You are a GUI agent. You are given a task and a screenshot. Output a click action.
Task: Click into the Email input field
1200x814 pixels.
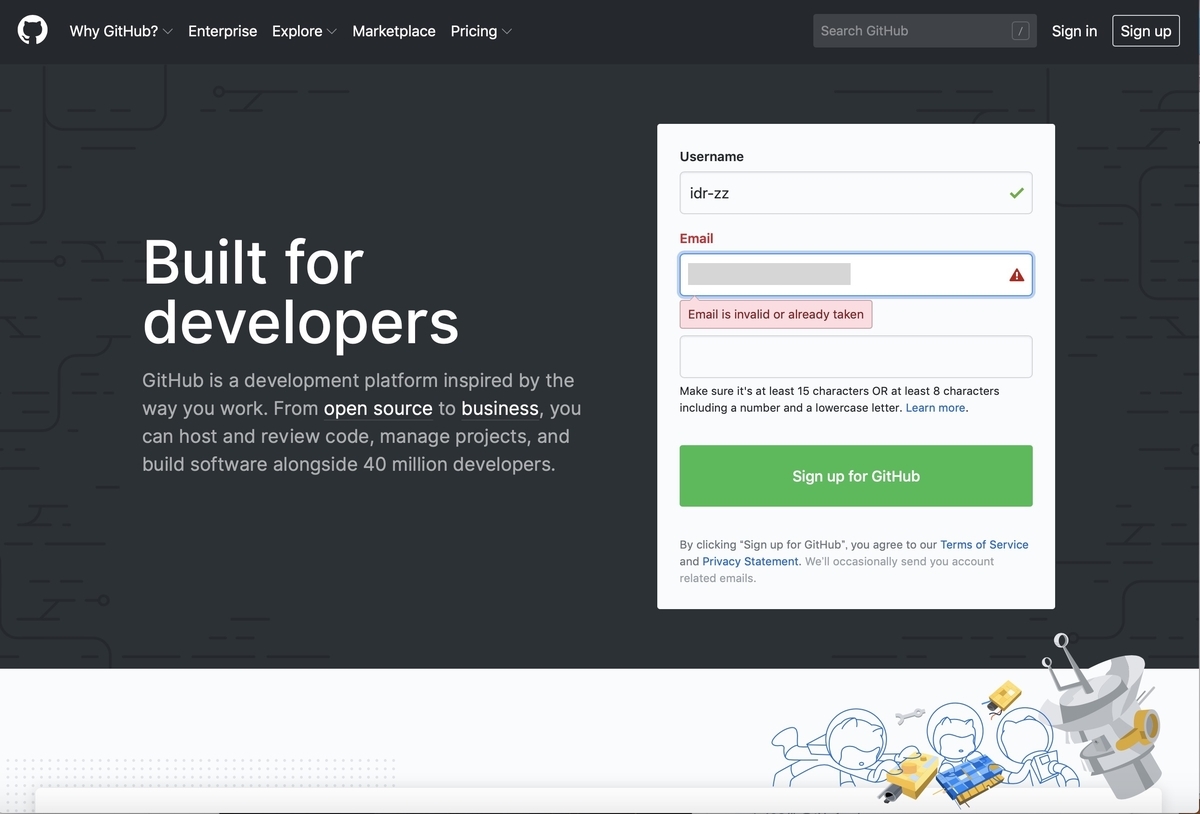coord(856,275)
